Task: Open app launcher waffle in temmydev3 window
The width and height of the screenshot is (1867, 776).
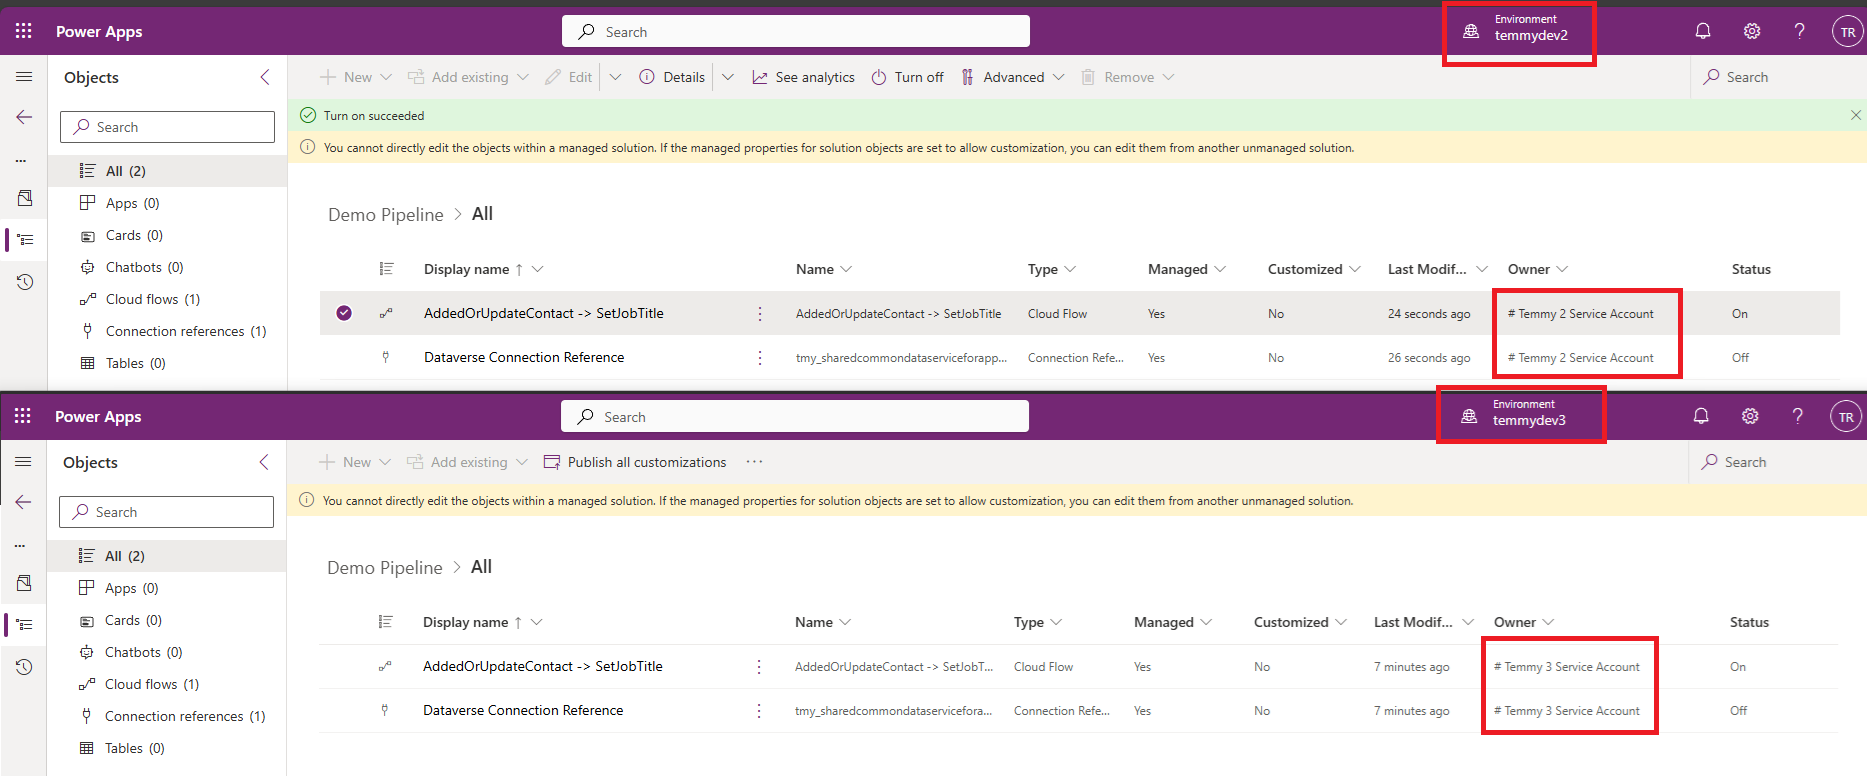Action: point(23,416)
